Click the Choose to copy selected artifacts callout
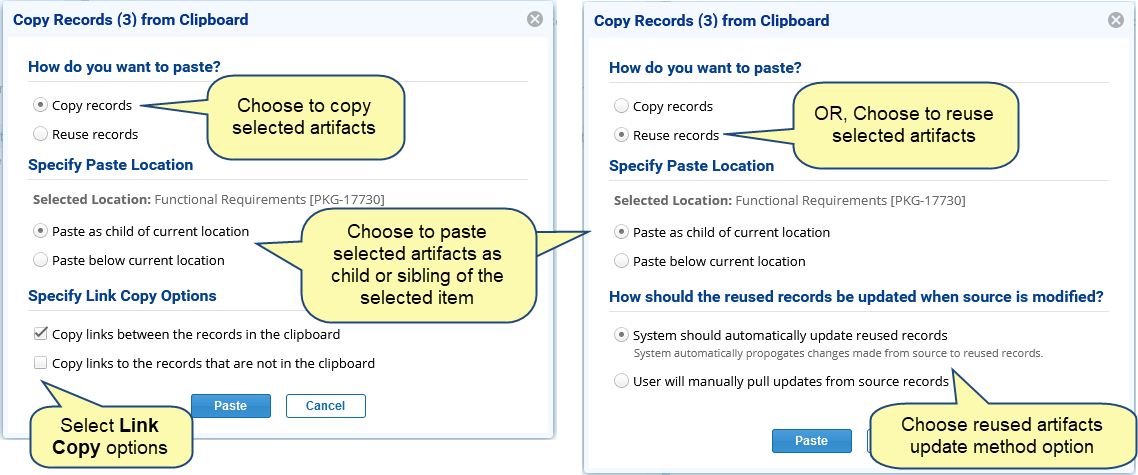1138x475 pixels. click(305, 117)
